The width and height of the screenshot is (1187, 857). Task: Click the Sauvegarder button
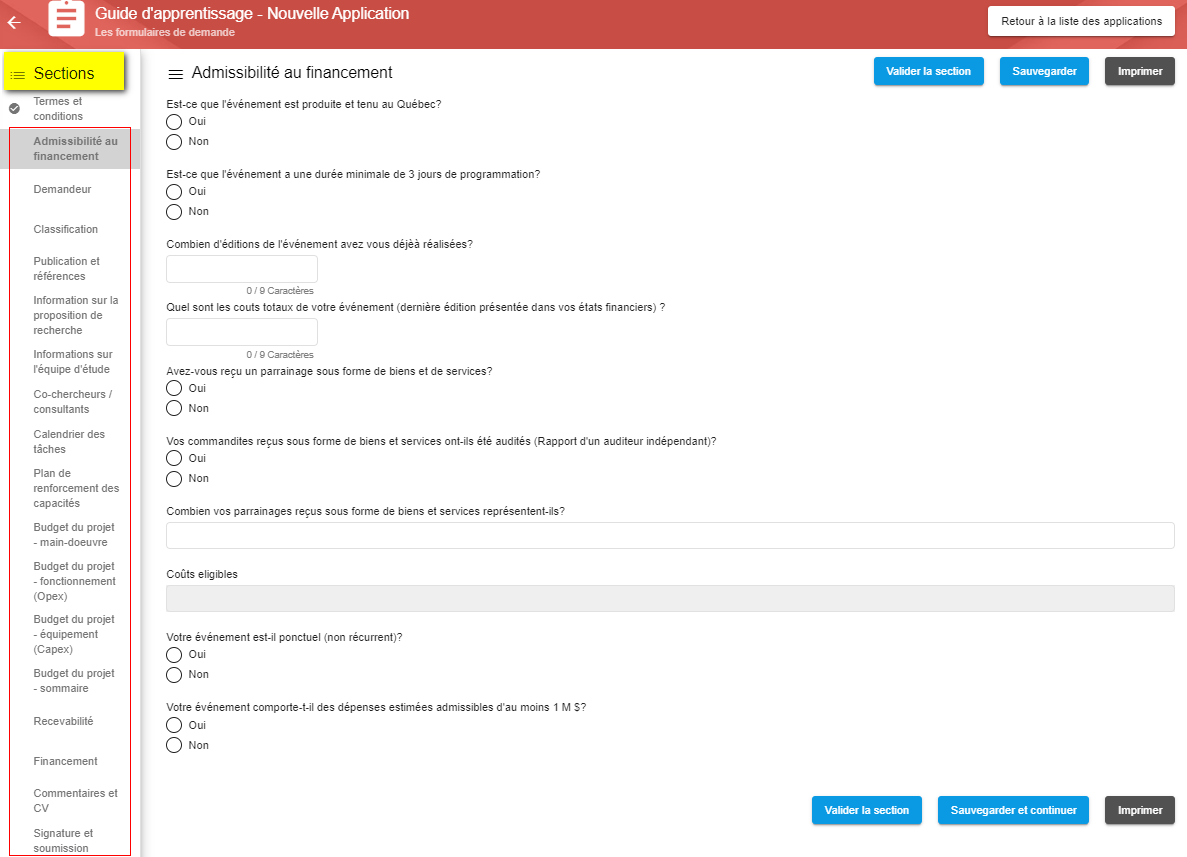point(1044,71)
